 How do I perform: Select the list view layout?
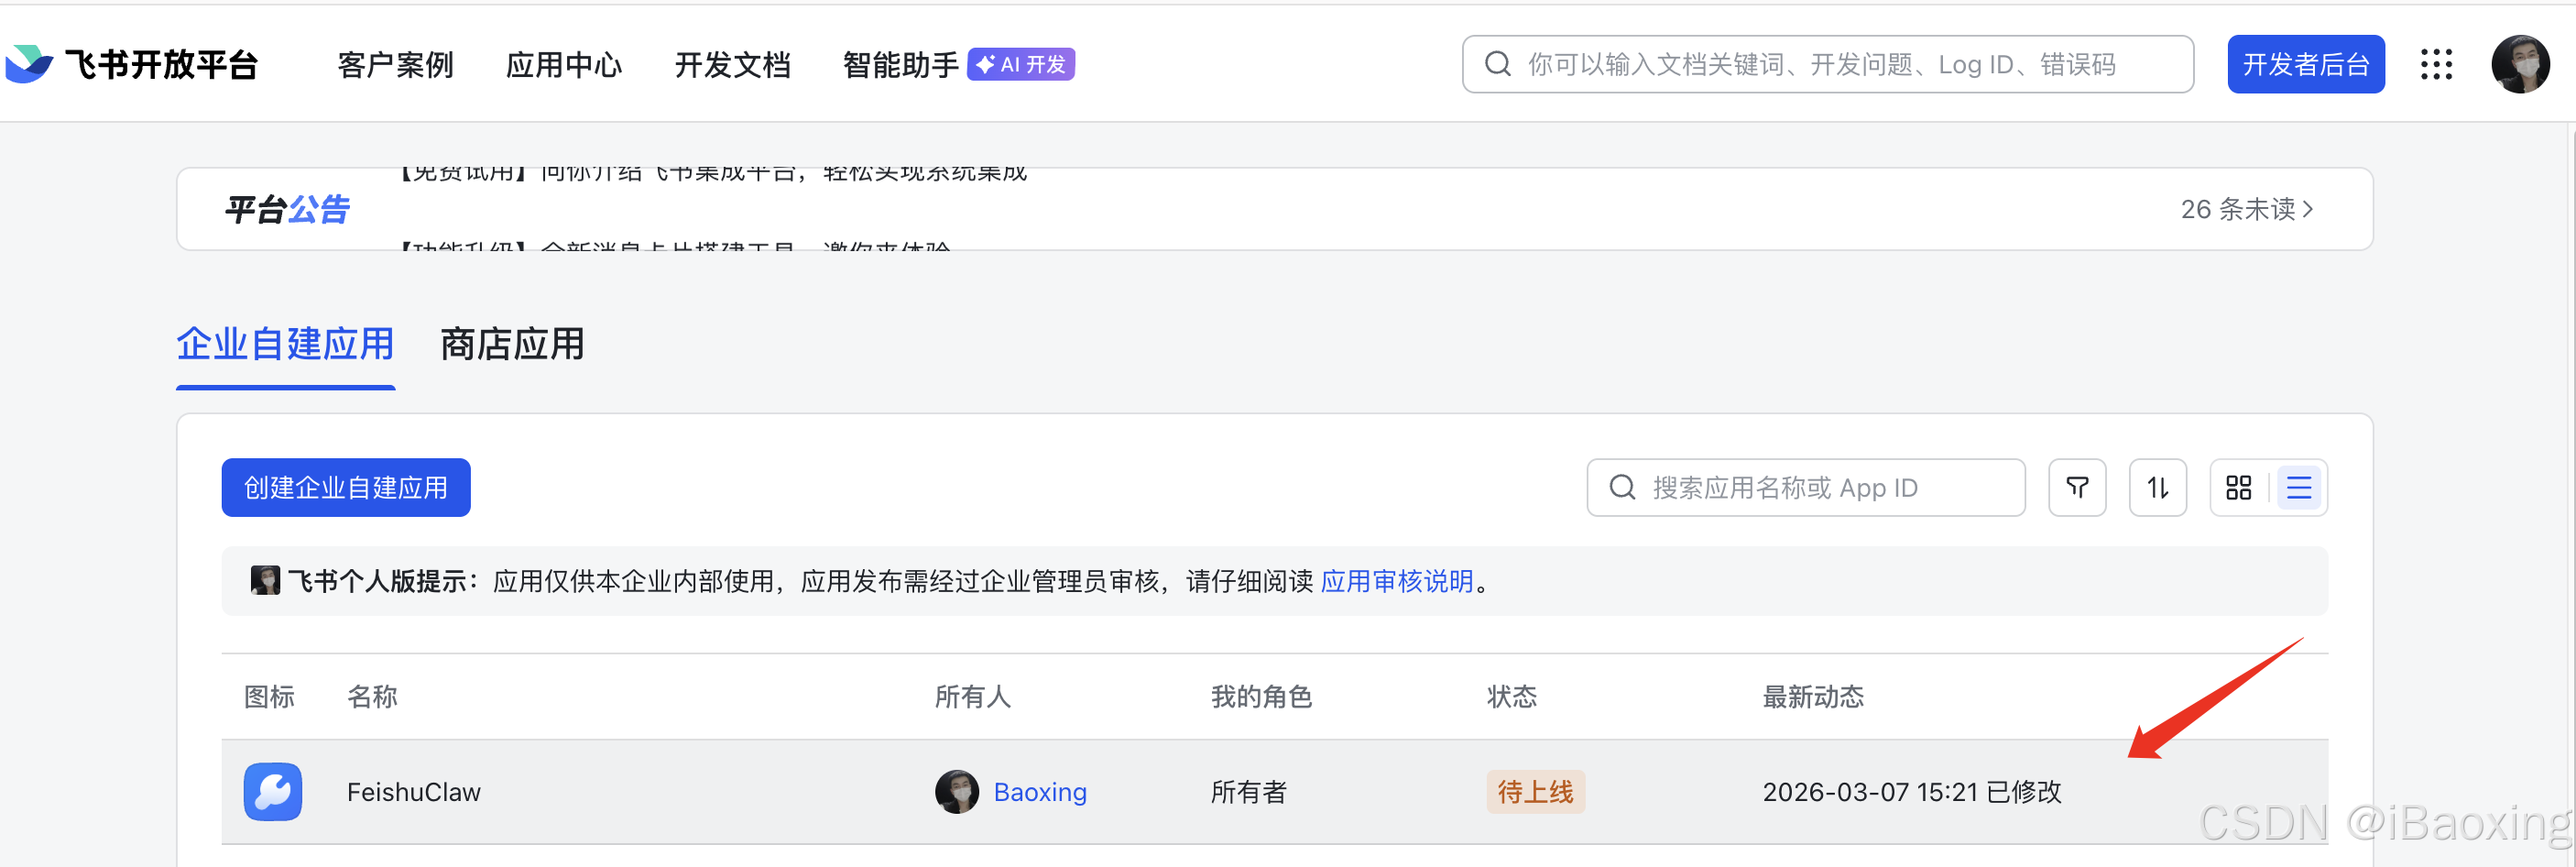coord(2298,487)
